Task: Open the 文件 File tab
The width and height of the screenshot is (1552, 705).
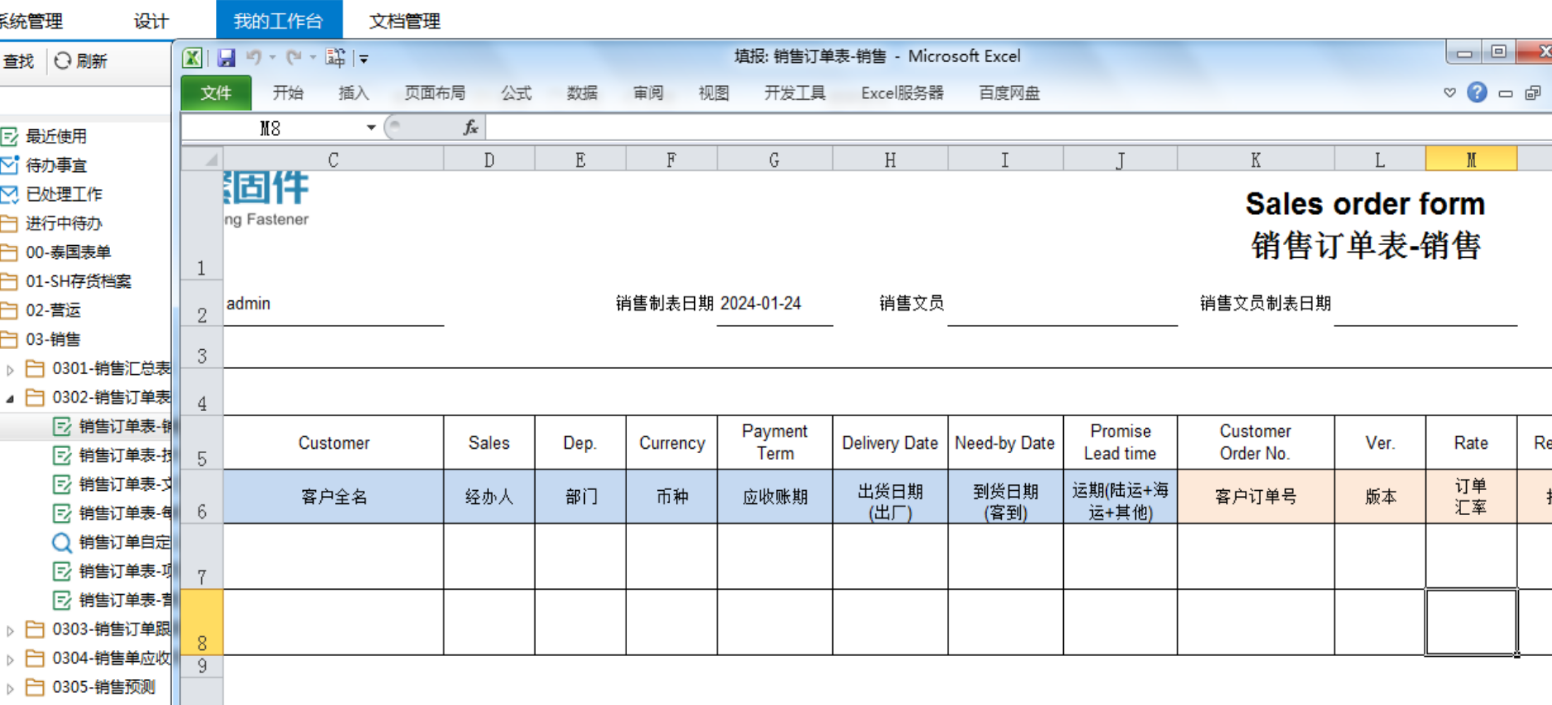Action: pyautogui.click(x=216, y=93)
